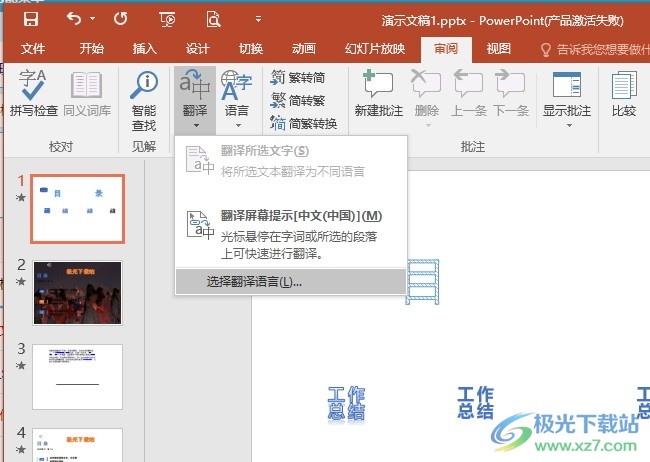
Task: Select the 审阅 tab
Action: [x=446, y=49]
